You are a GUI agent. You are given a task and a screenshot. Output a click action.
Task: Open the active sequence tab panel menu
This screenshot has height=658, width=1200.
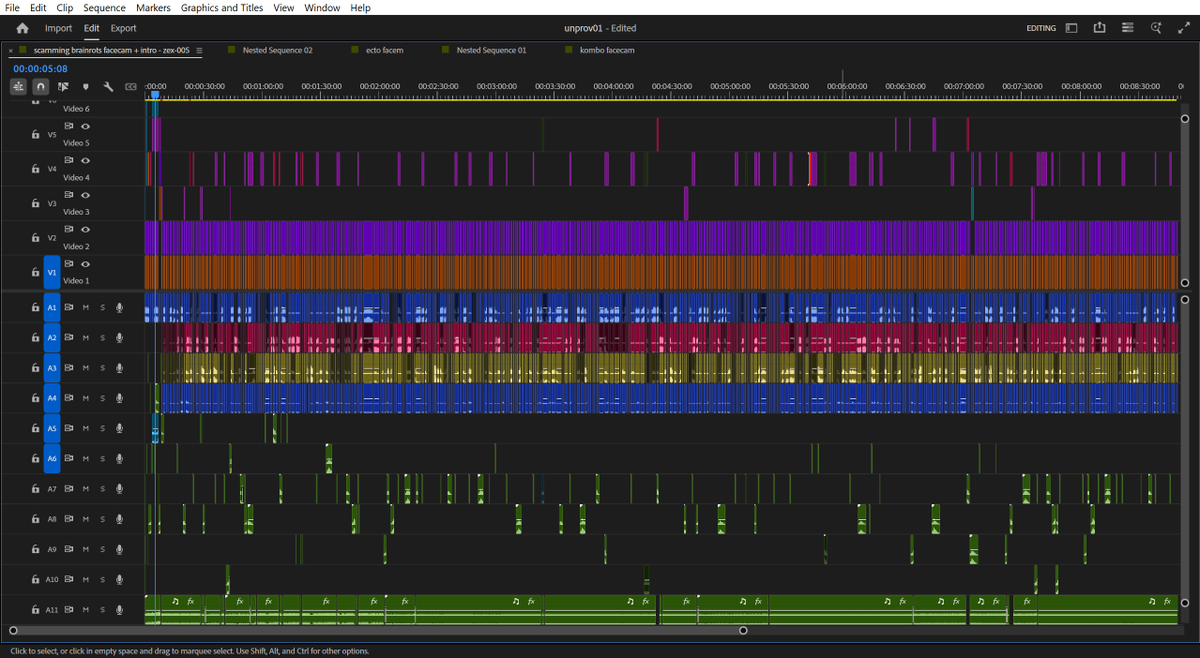click(x=199, y=50)
